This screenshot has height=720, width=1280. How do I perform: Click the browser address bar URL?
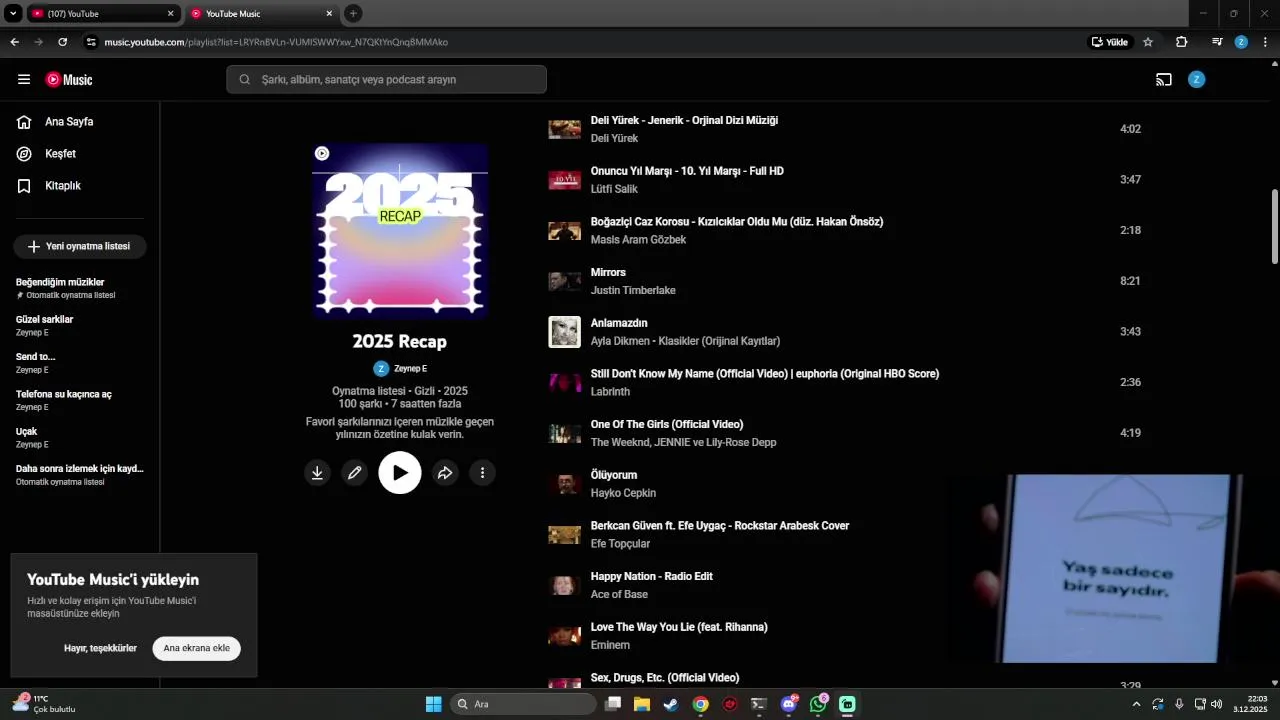[x=276, y=42]
